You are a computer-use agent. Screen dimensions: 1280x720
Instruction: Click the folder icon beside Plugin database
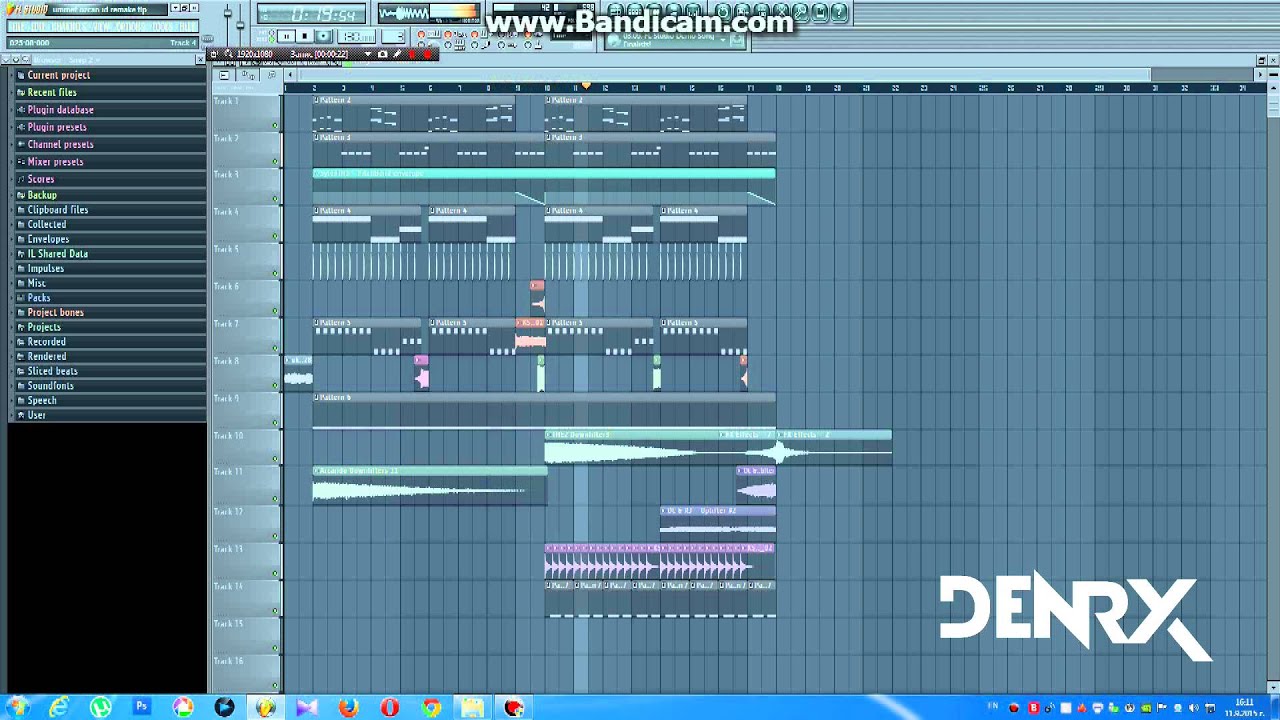tap(20, 110)
